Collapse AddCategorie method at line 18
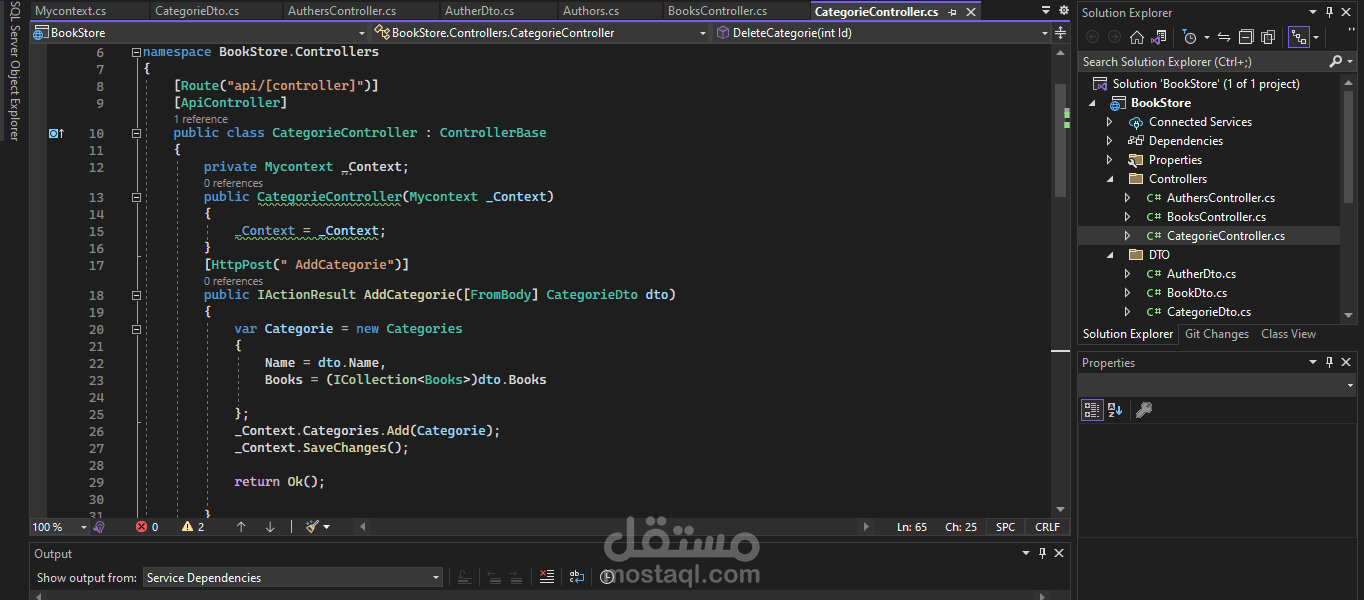 [x=136, y=295]
